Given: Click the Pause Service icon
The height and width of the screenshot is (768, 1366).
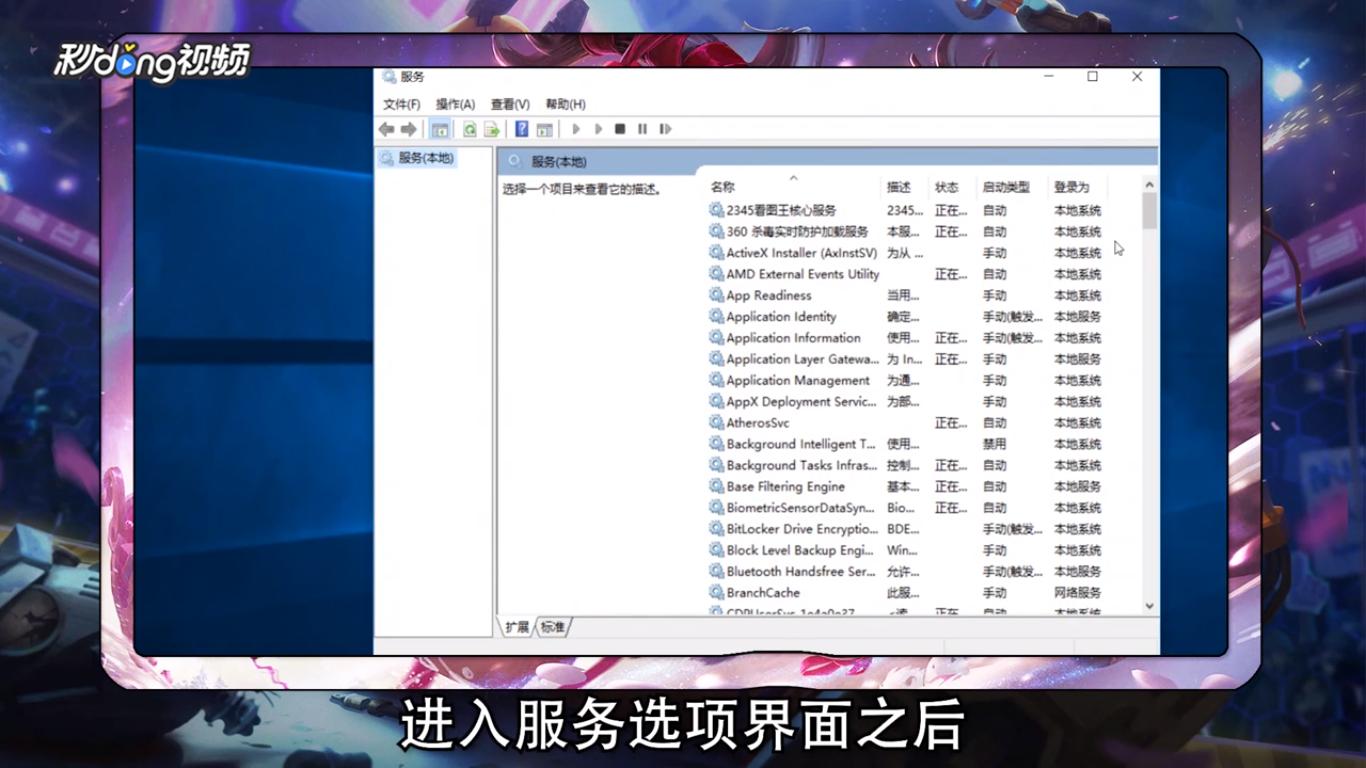Looking at the screenshot, I should [x=642, y=128].
